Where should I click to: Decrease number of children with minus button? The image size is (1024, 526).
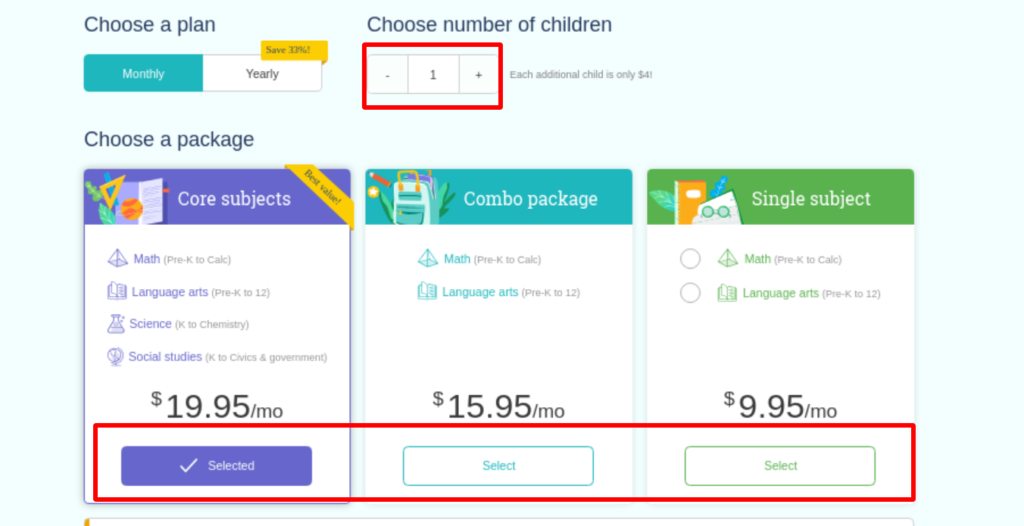[387, 75]
